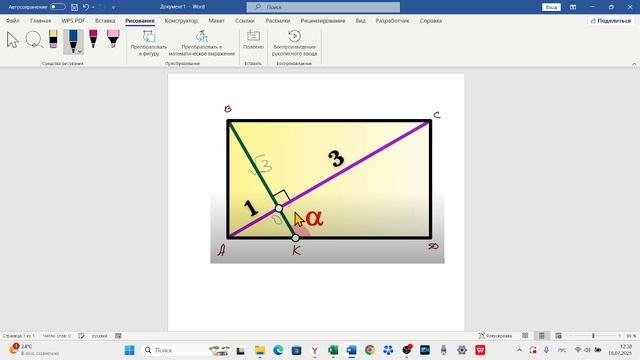The image size is (640, 360).
Task: Select the arrow selection tool in Drawing ribbon
Action: pyautogui.click(x=12, y=40)
